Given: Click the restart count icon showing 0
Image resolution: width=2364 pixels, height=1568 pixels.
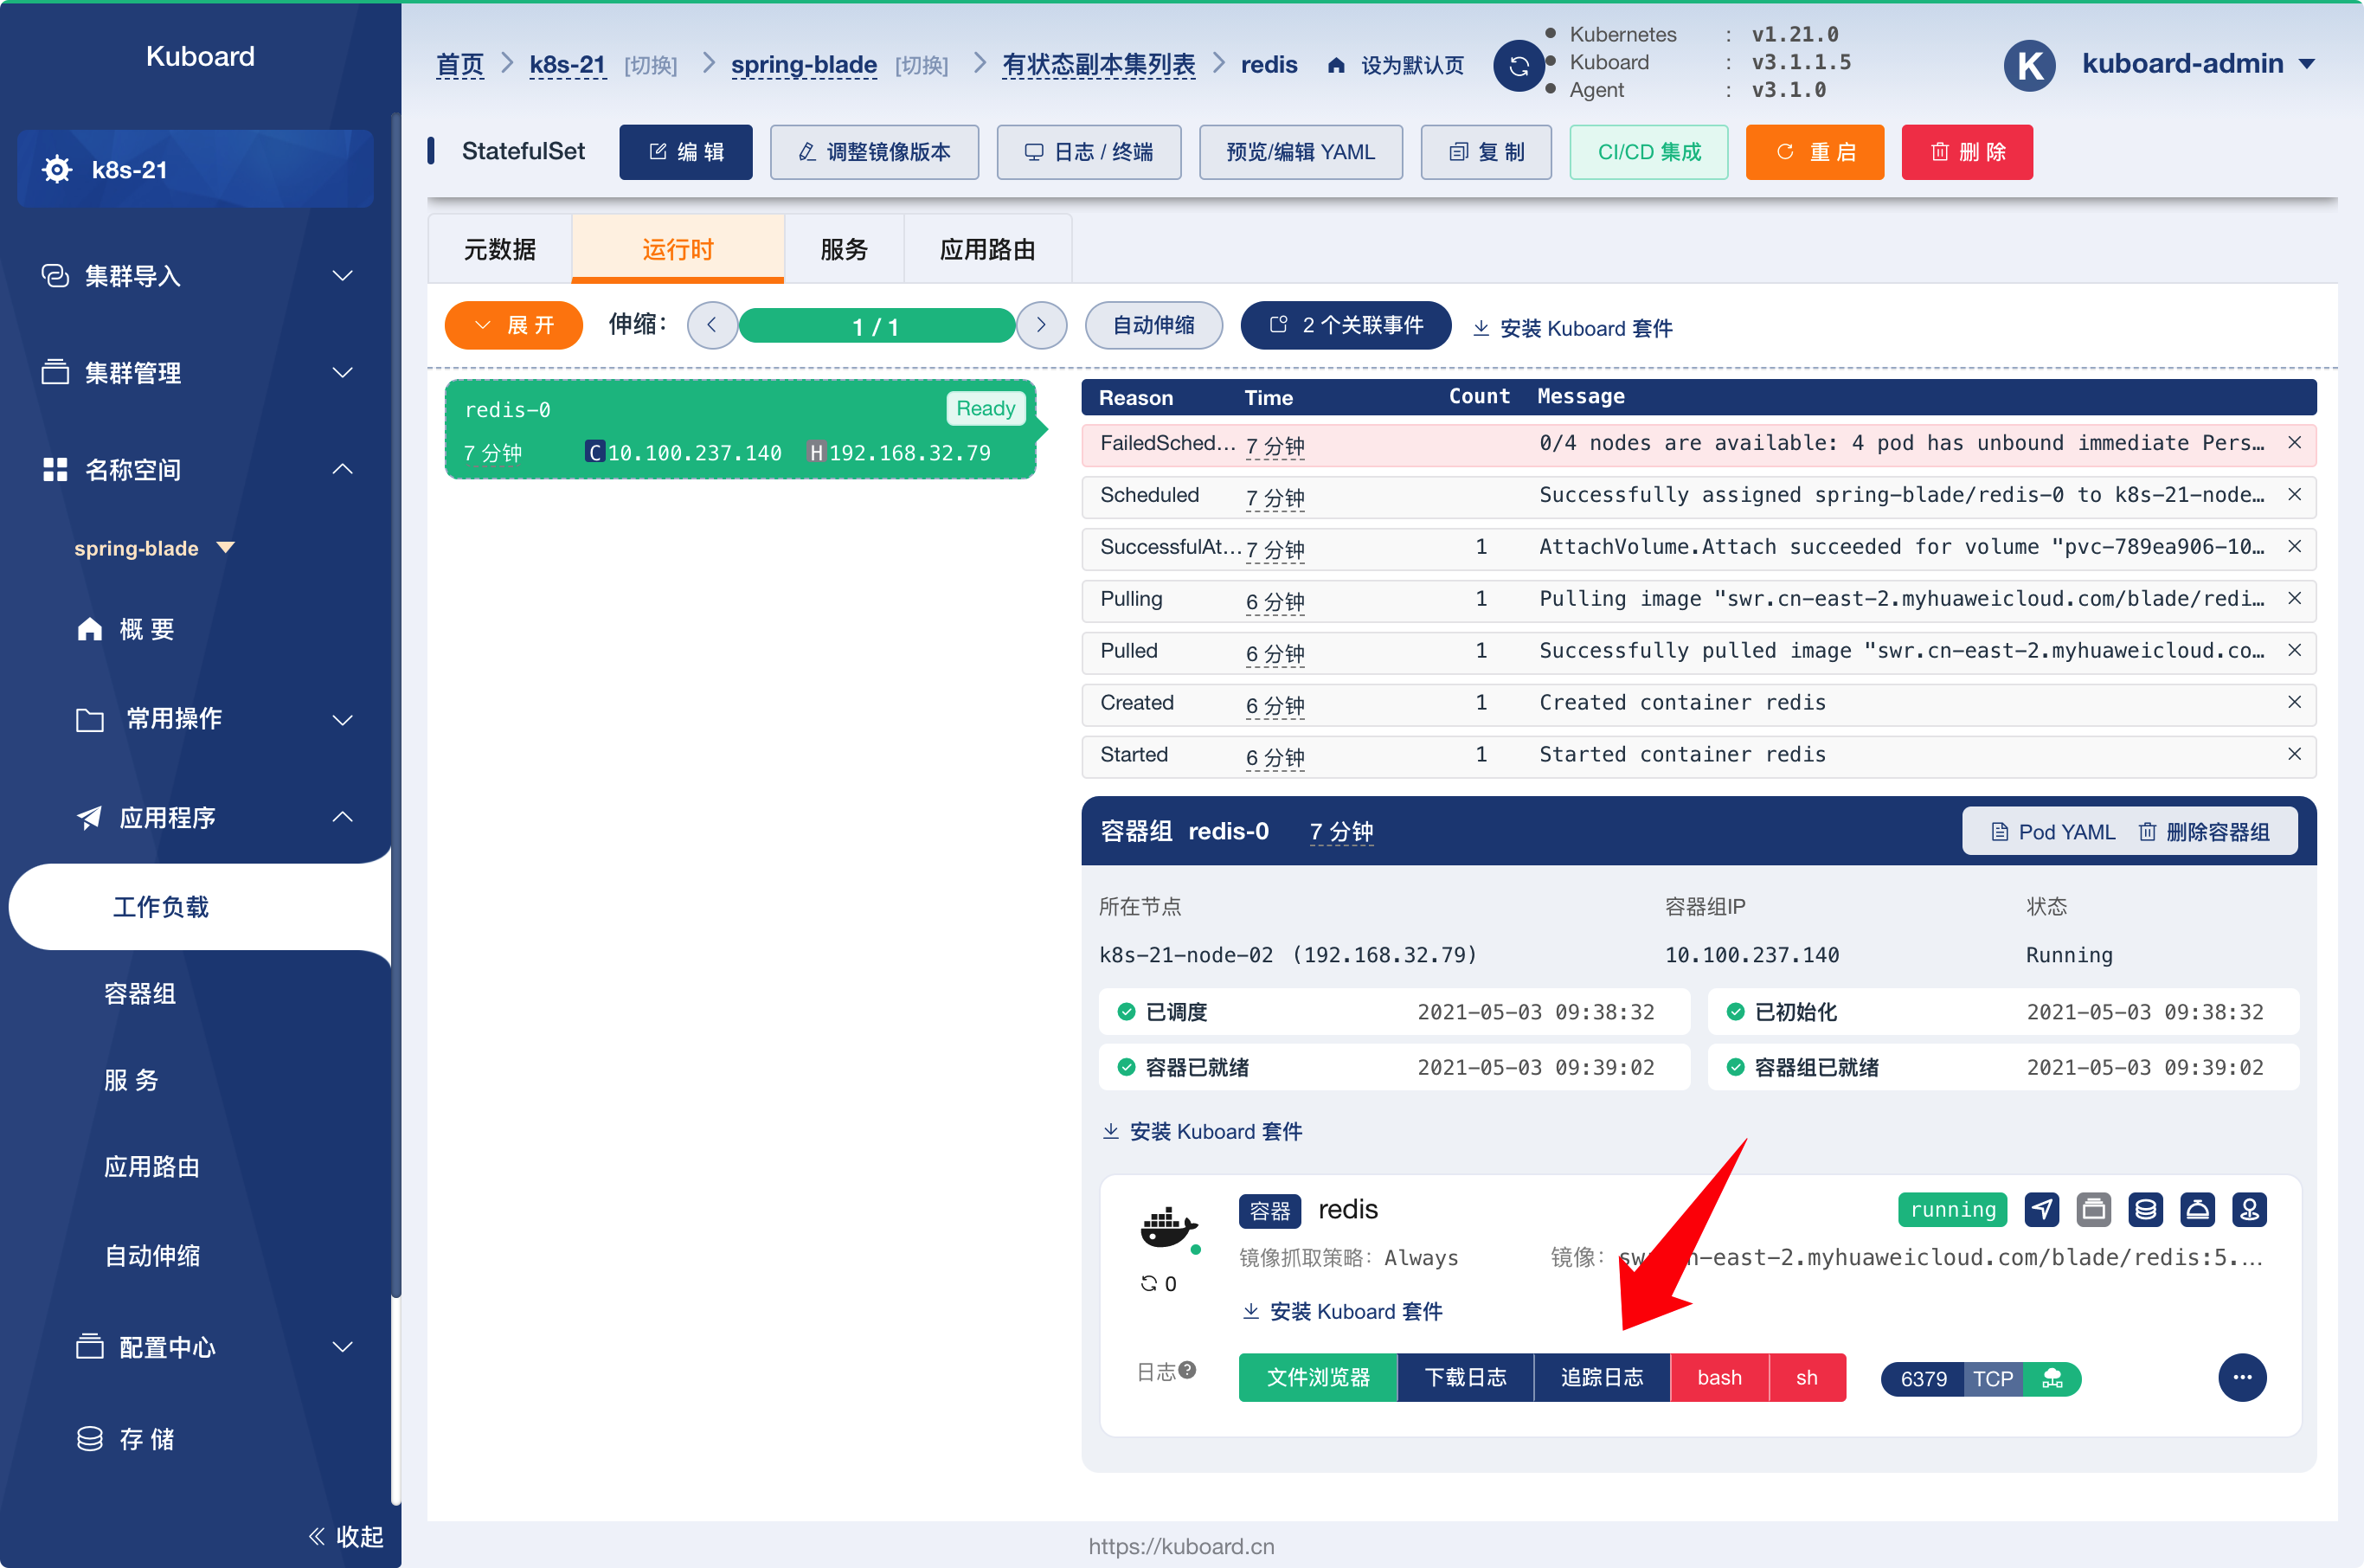Looking at the screenshot, I should pyautogui.click(x=1149, y=1284).
